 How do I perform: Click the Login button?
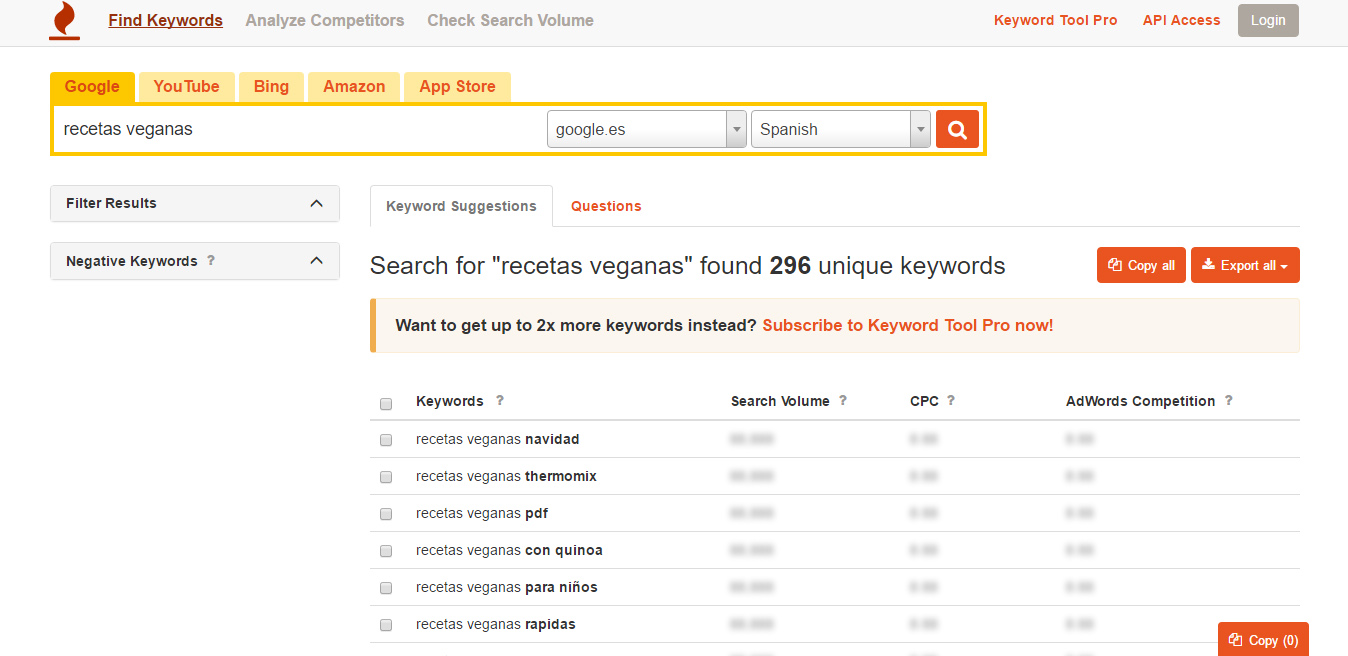[x=1268, y=20]
